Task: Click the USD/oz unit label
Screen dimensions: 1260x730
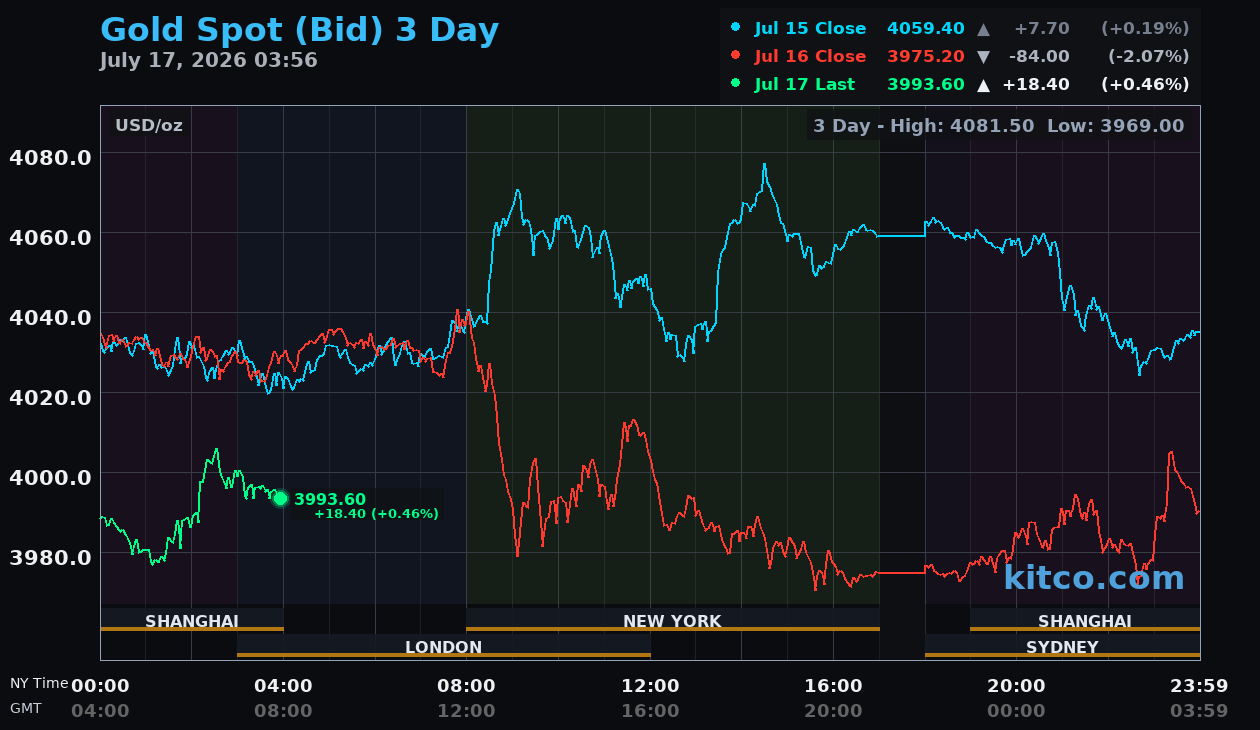Action: [x=149, y=126]
